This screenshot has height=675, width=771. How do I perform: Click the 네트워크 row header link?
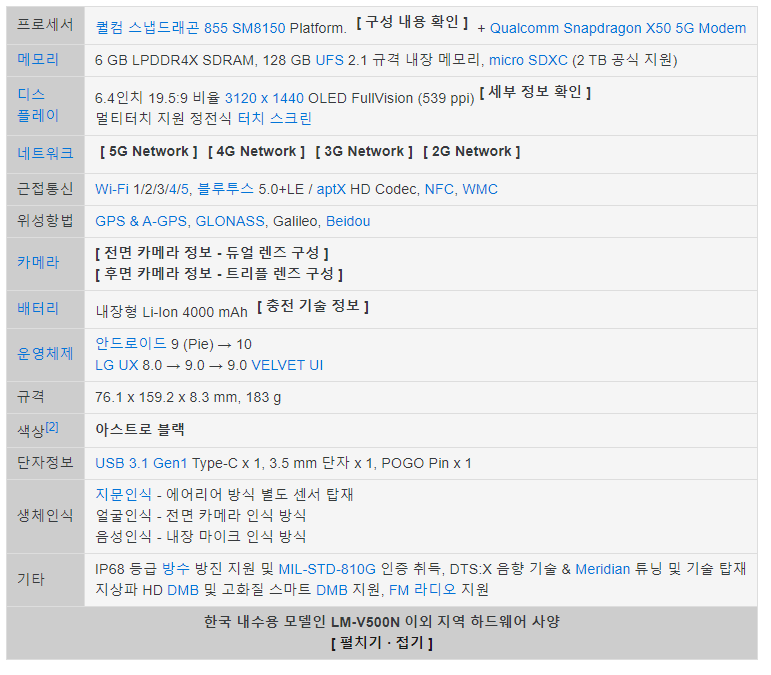pyautogui.click(x=45, y=153)
